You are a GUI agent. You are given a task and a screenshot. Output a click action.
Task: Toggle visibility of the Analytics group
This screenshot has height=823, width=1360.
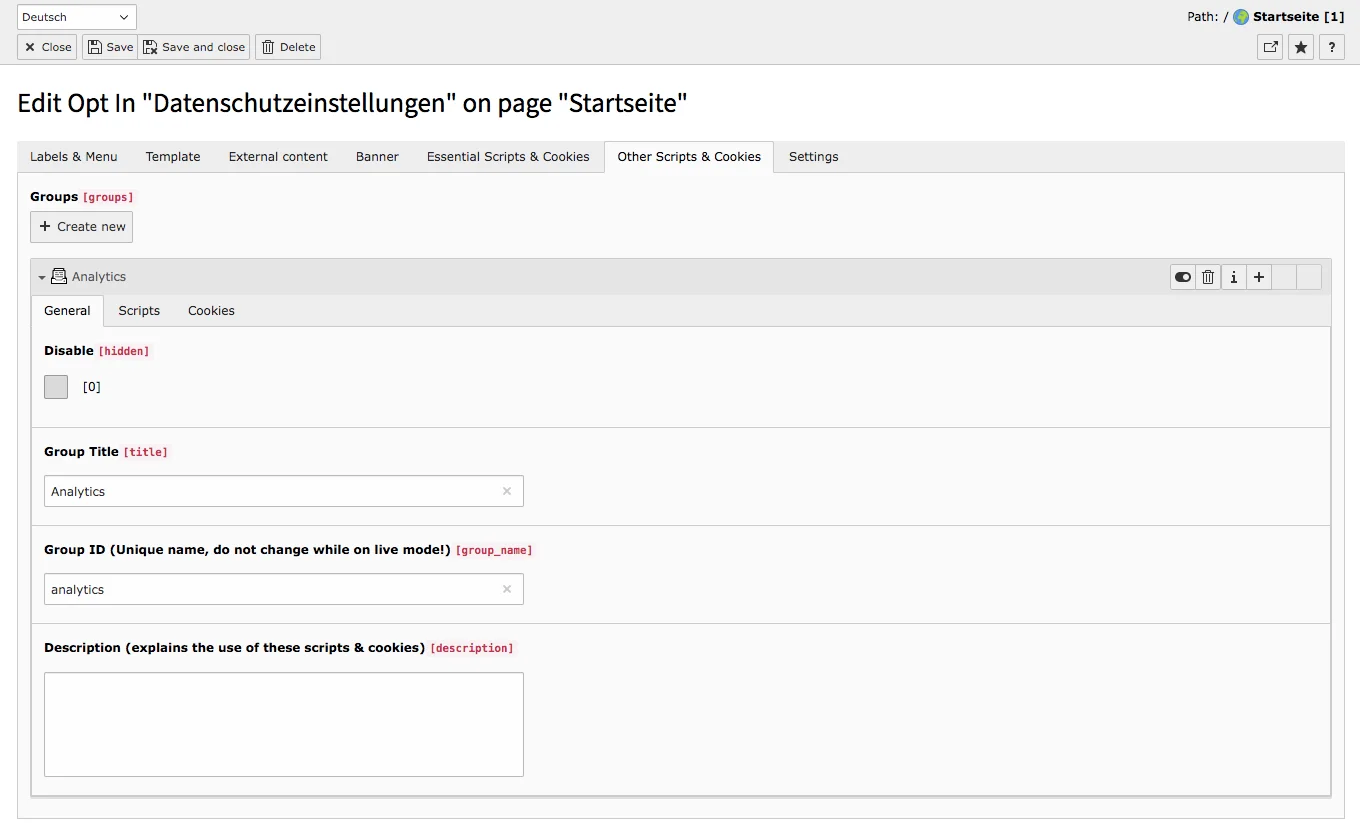click(x=1183, y=277)
